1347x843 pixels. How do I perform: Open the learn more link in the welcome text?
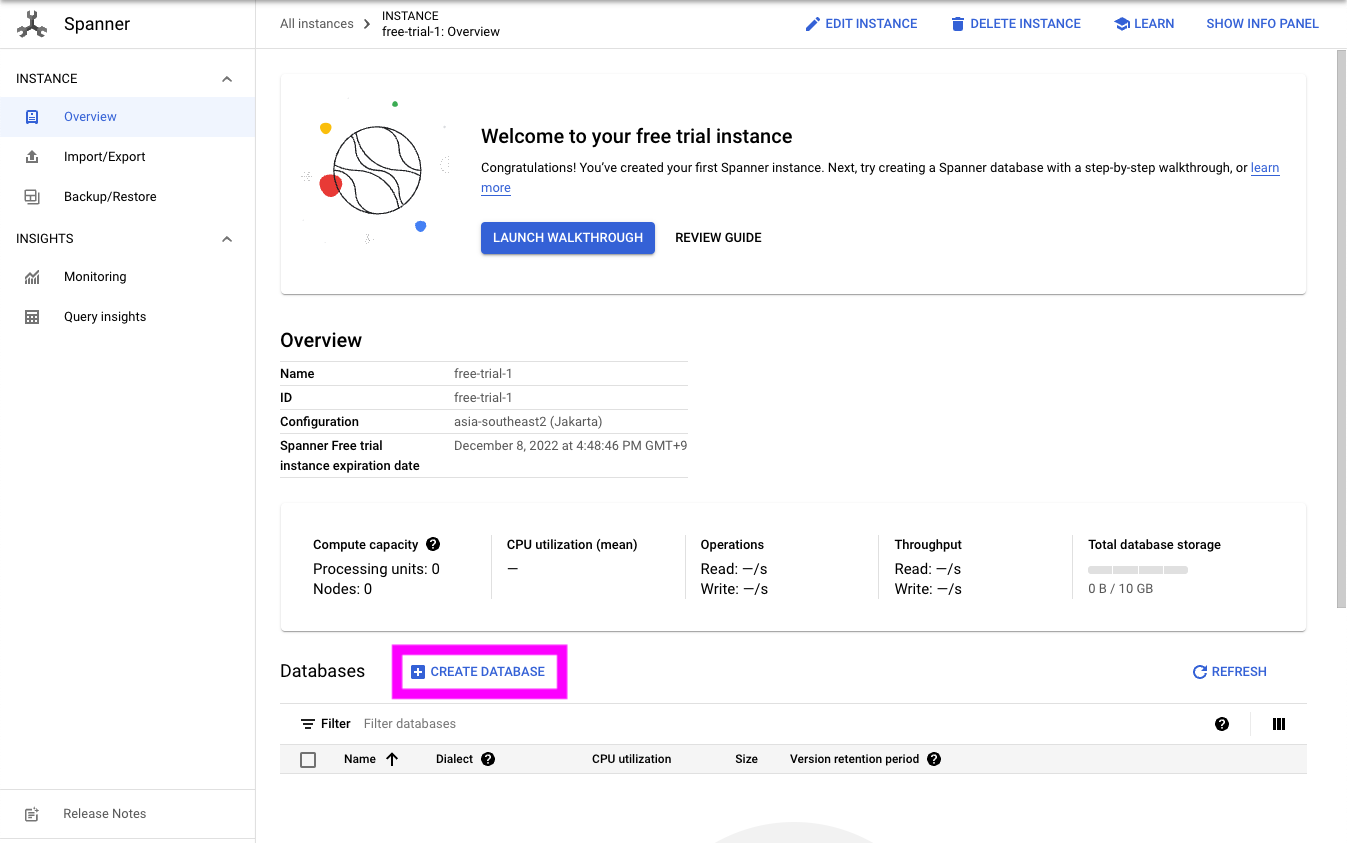(x=1264, y=167)
